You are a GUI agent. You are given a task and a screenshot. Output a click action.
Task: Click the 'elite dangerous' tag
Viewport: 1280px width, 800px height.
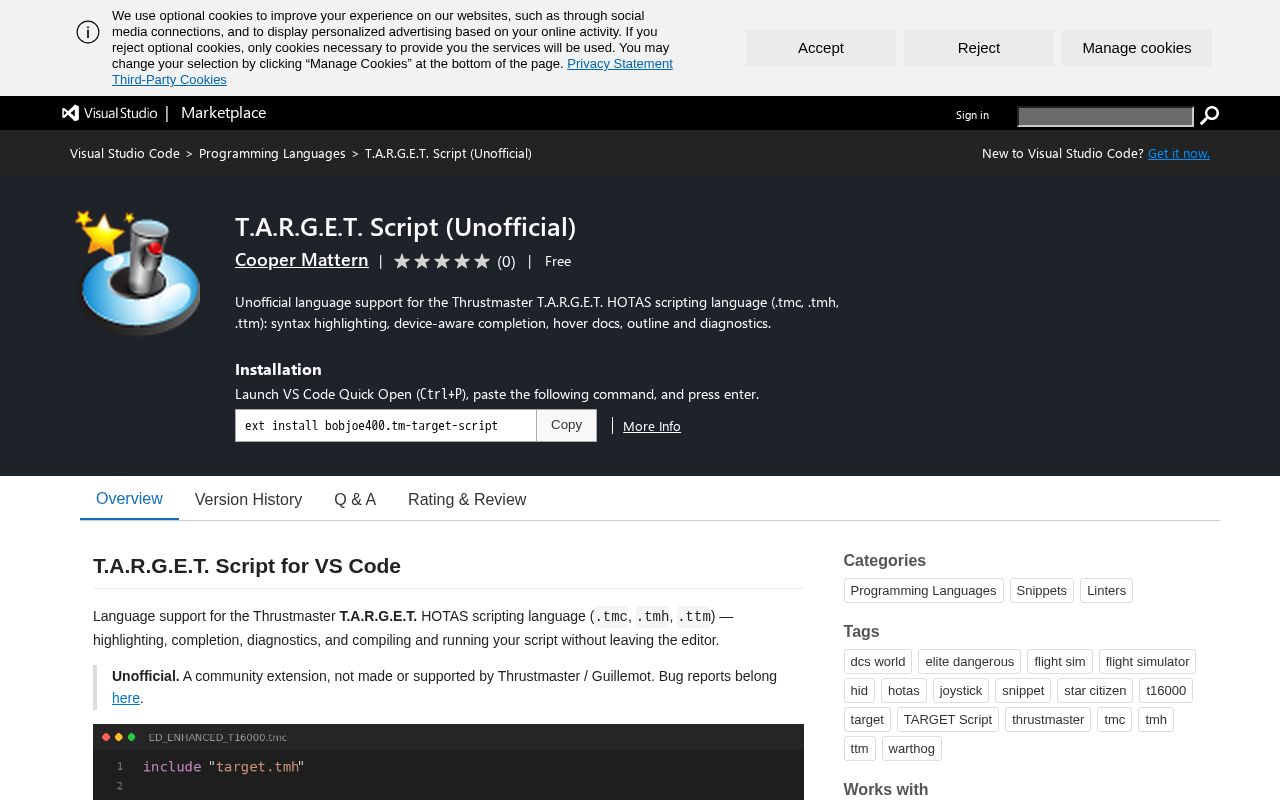(x=970, y=662)
